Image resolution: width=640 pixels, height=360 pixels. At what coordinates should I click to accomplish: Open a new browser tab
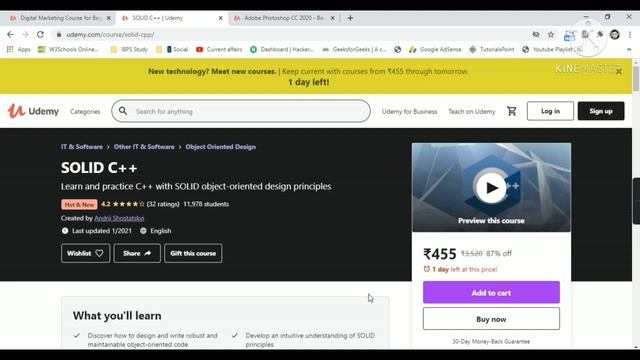[x=350, y=18]
